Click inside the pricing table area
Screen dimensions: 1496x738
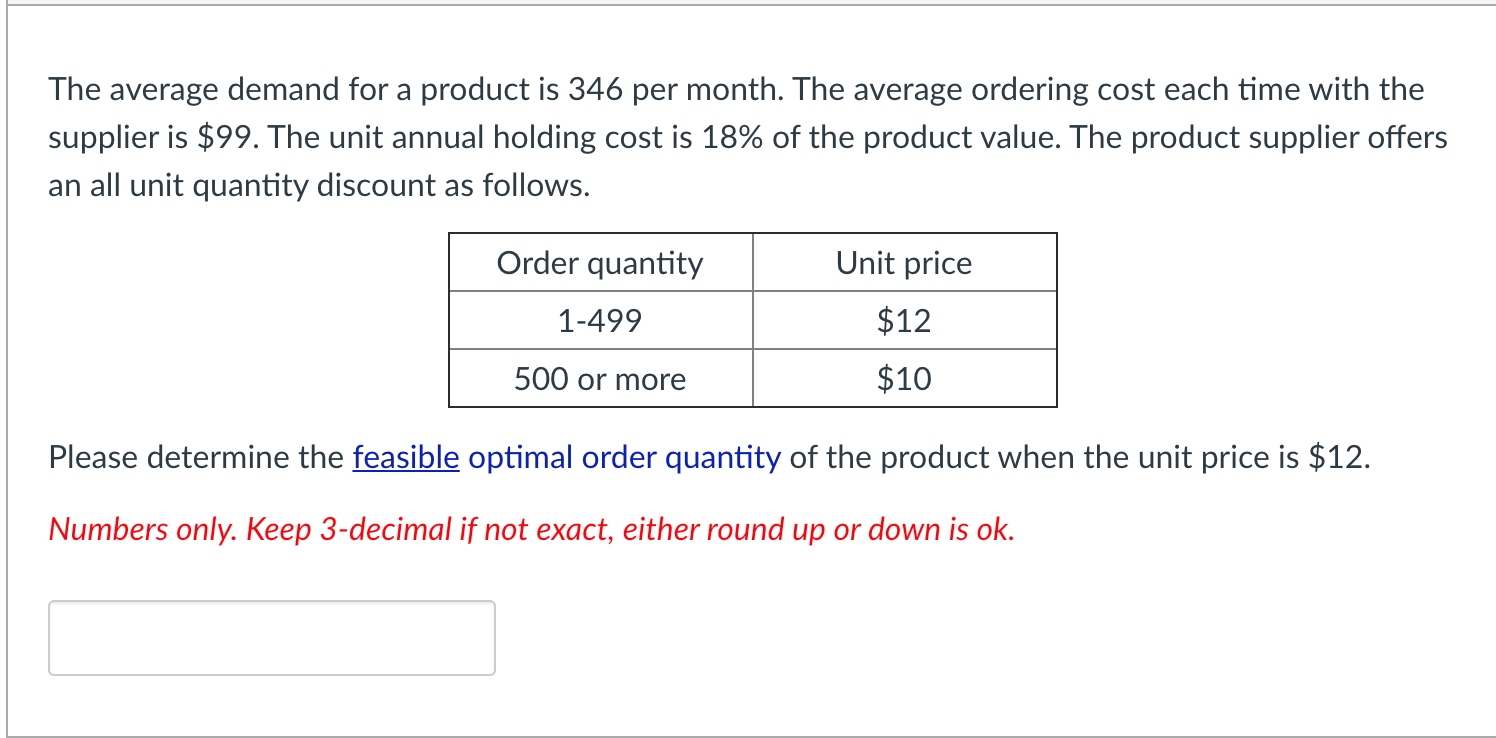point(752,320)
